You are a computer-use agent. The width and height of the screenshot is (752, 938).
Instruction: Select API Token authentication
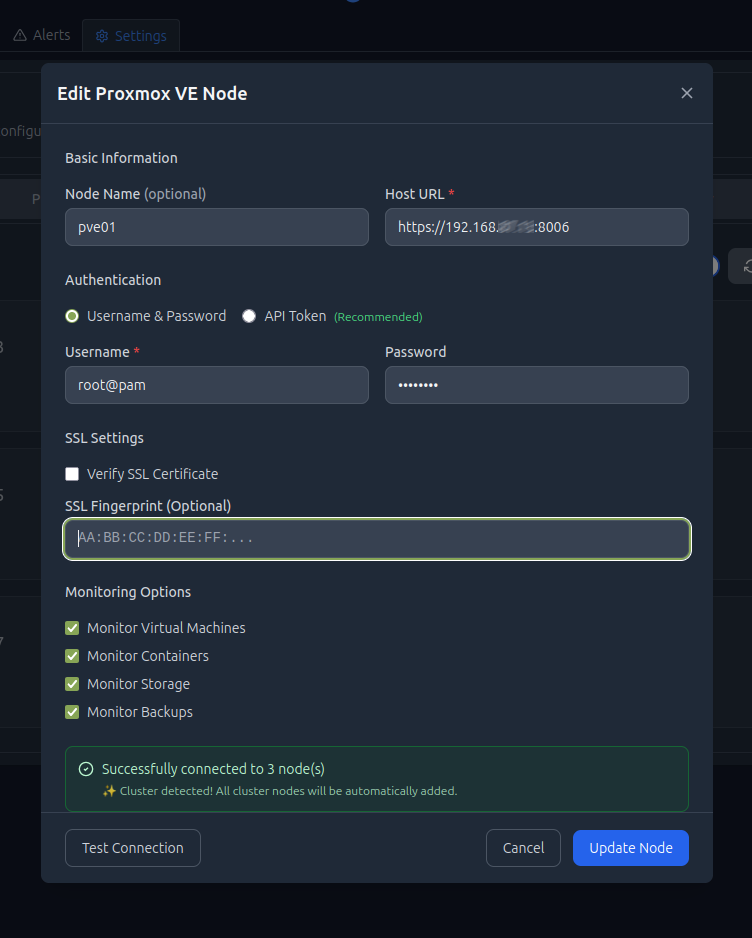pyautogui.click(x=249, y=316)
